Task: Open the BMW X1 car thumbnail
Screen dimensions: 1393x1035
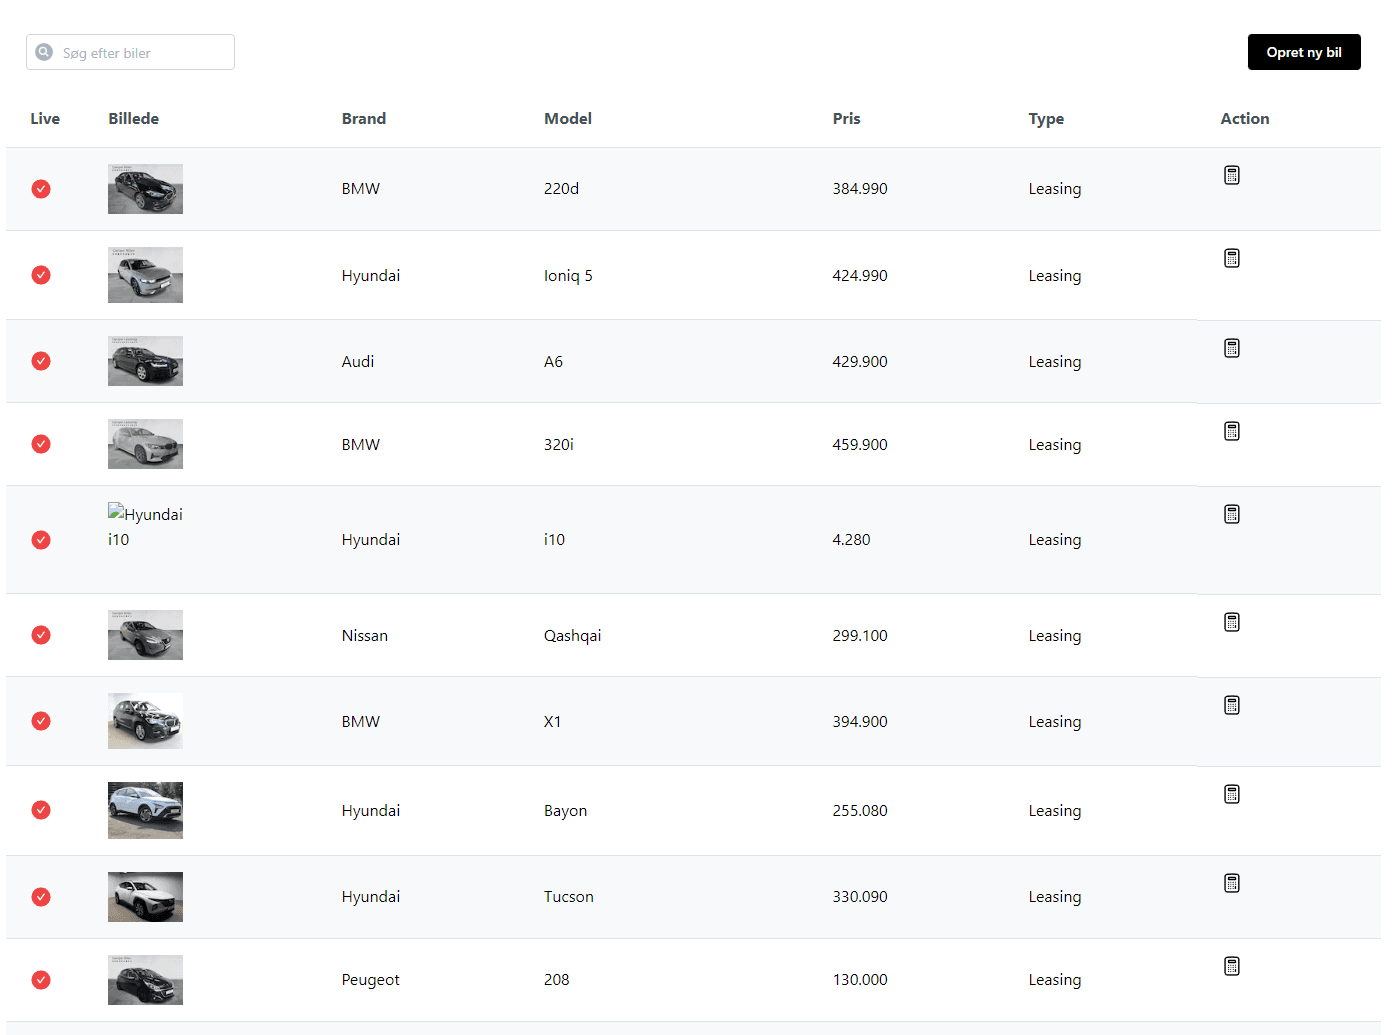Action: pyautogui.click(x=145, y=721)
